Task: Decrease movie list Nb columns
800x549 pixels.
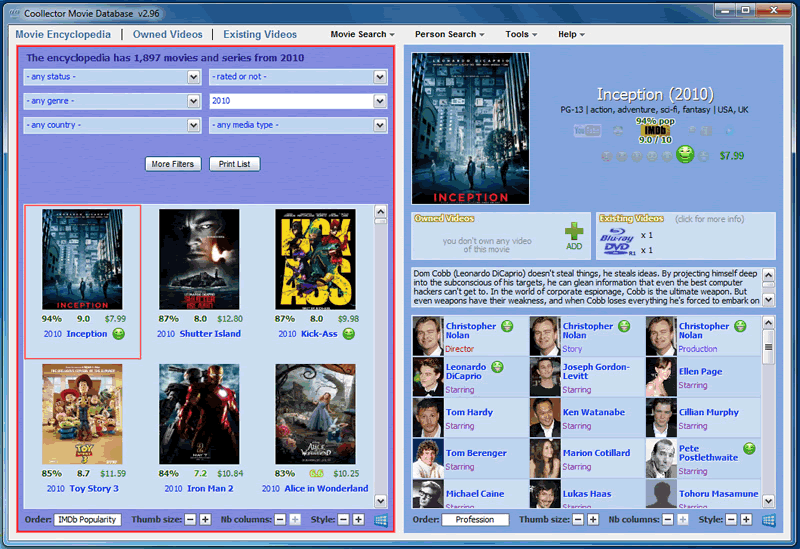Action: pos(280,519)
